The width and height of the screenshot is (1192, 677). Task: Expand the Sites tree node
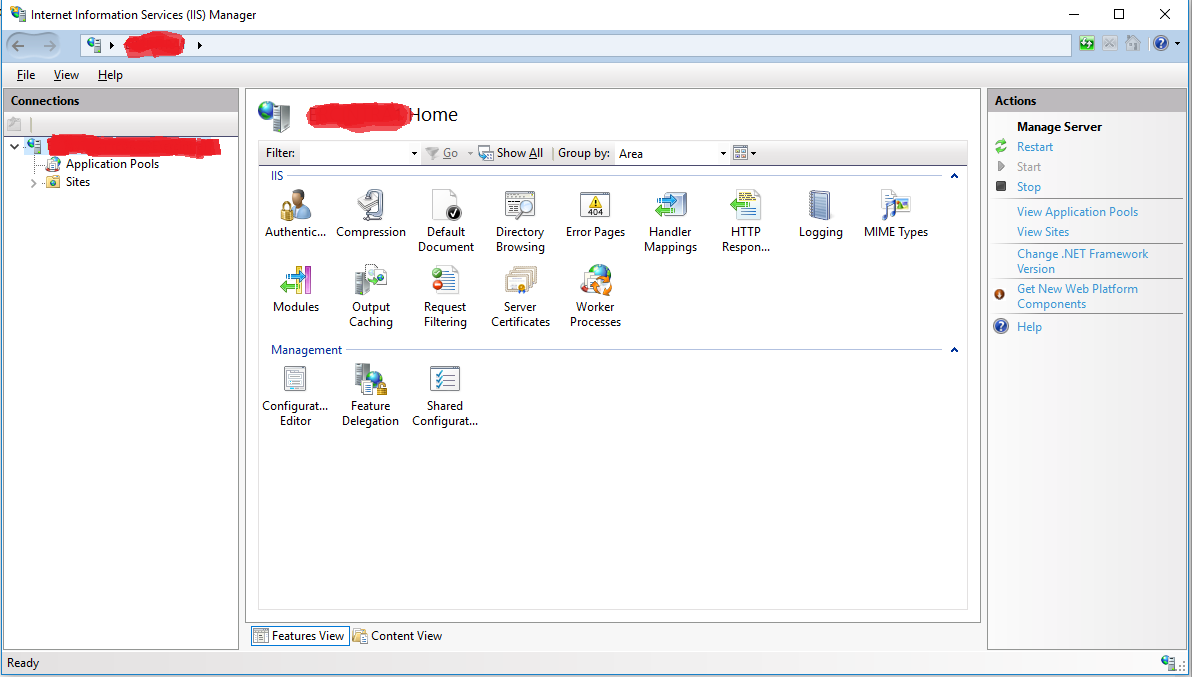click(33, 183)
